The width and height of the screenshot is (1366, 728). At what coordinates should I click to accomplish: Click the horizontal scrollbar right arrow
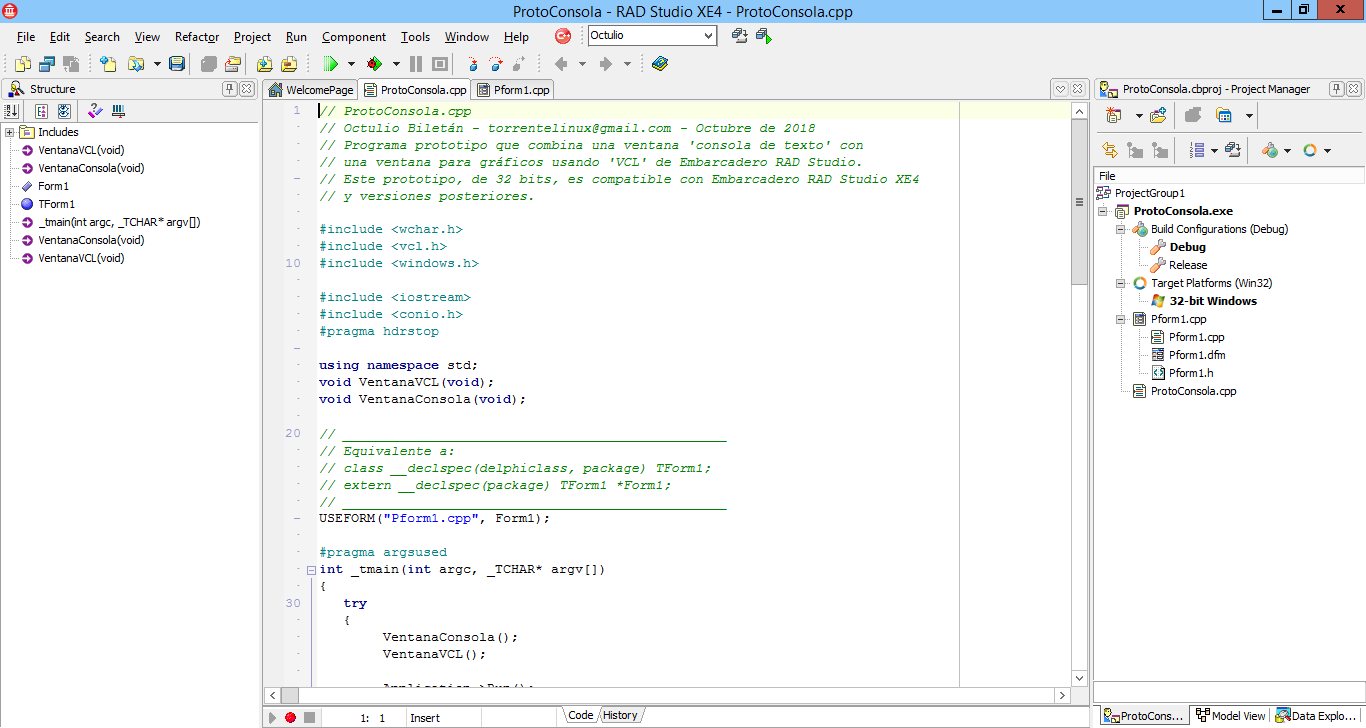1062,695
